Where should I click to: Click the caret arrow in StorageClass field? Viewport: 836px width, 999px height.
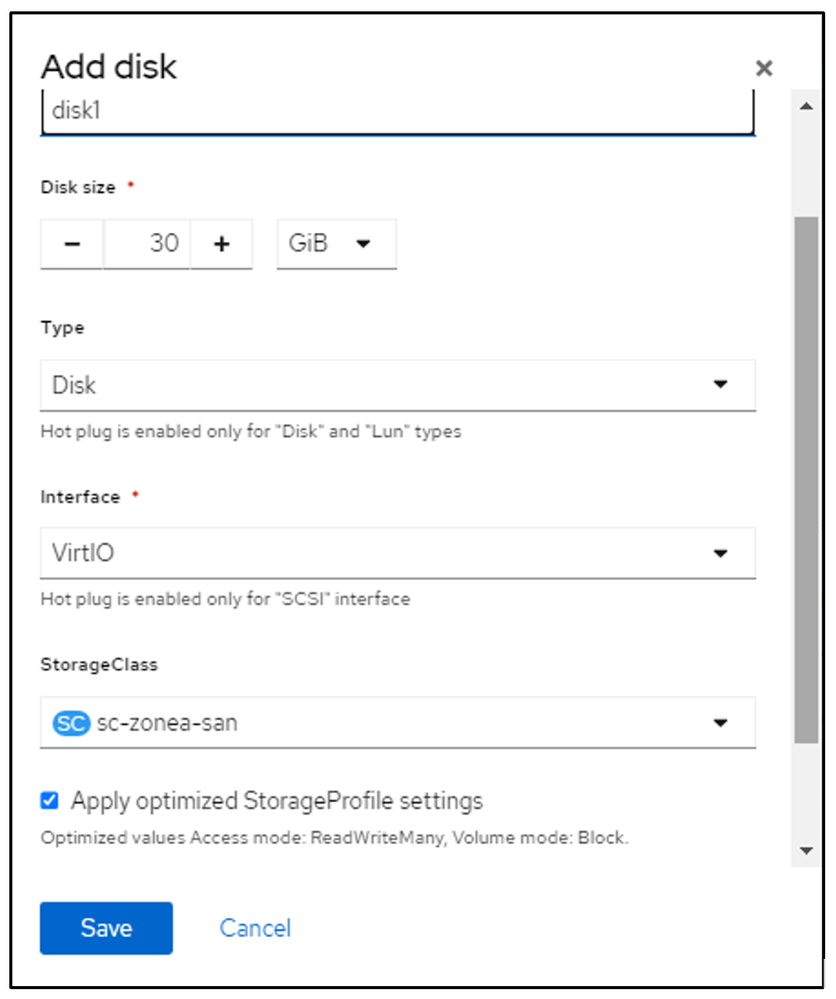(x=720, y=723)
